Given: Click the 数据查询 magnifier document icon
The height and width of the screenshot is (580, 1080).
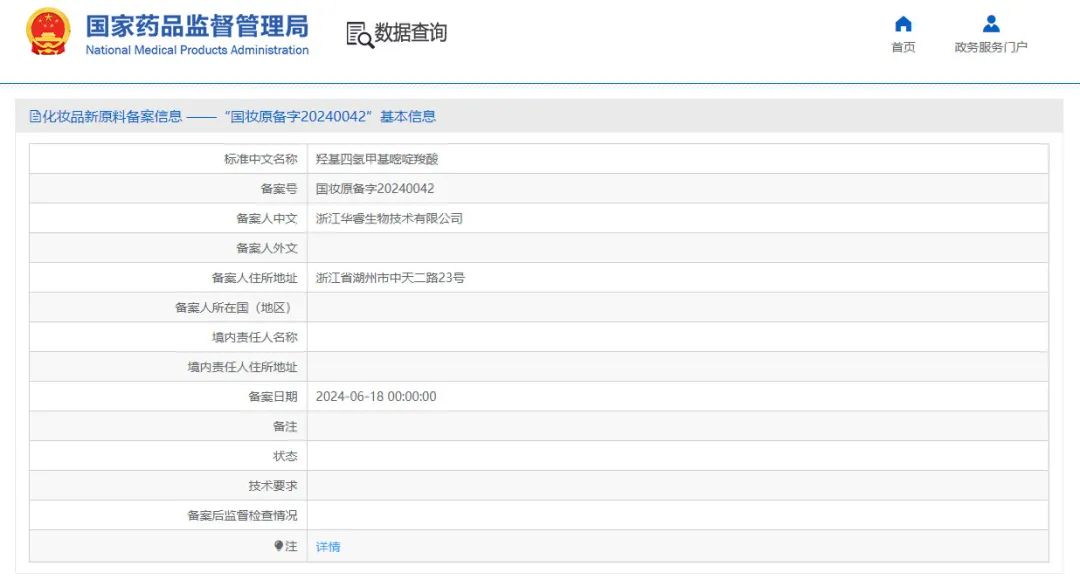Looking at the screenshot, I should click(x=360, y=35).
